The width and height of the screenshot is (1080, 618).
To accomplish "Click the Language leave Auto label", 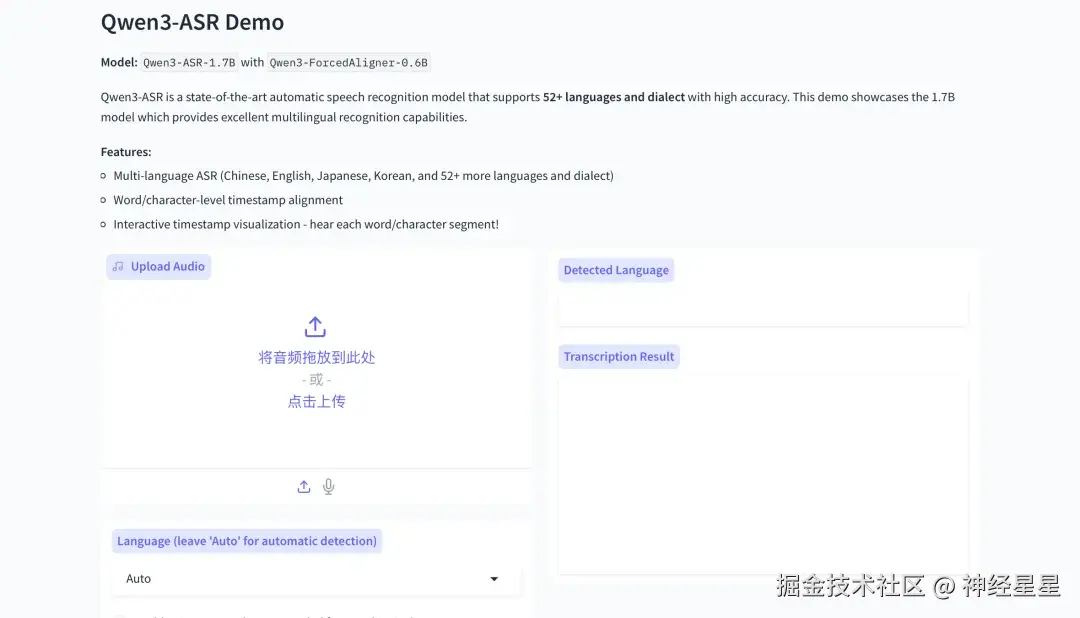I will [247, 542].
